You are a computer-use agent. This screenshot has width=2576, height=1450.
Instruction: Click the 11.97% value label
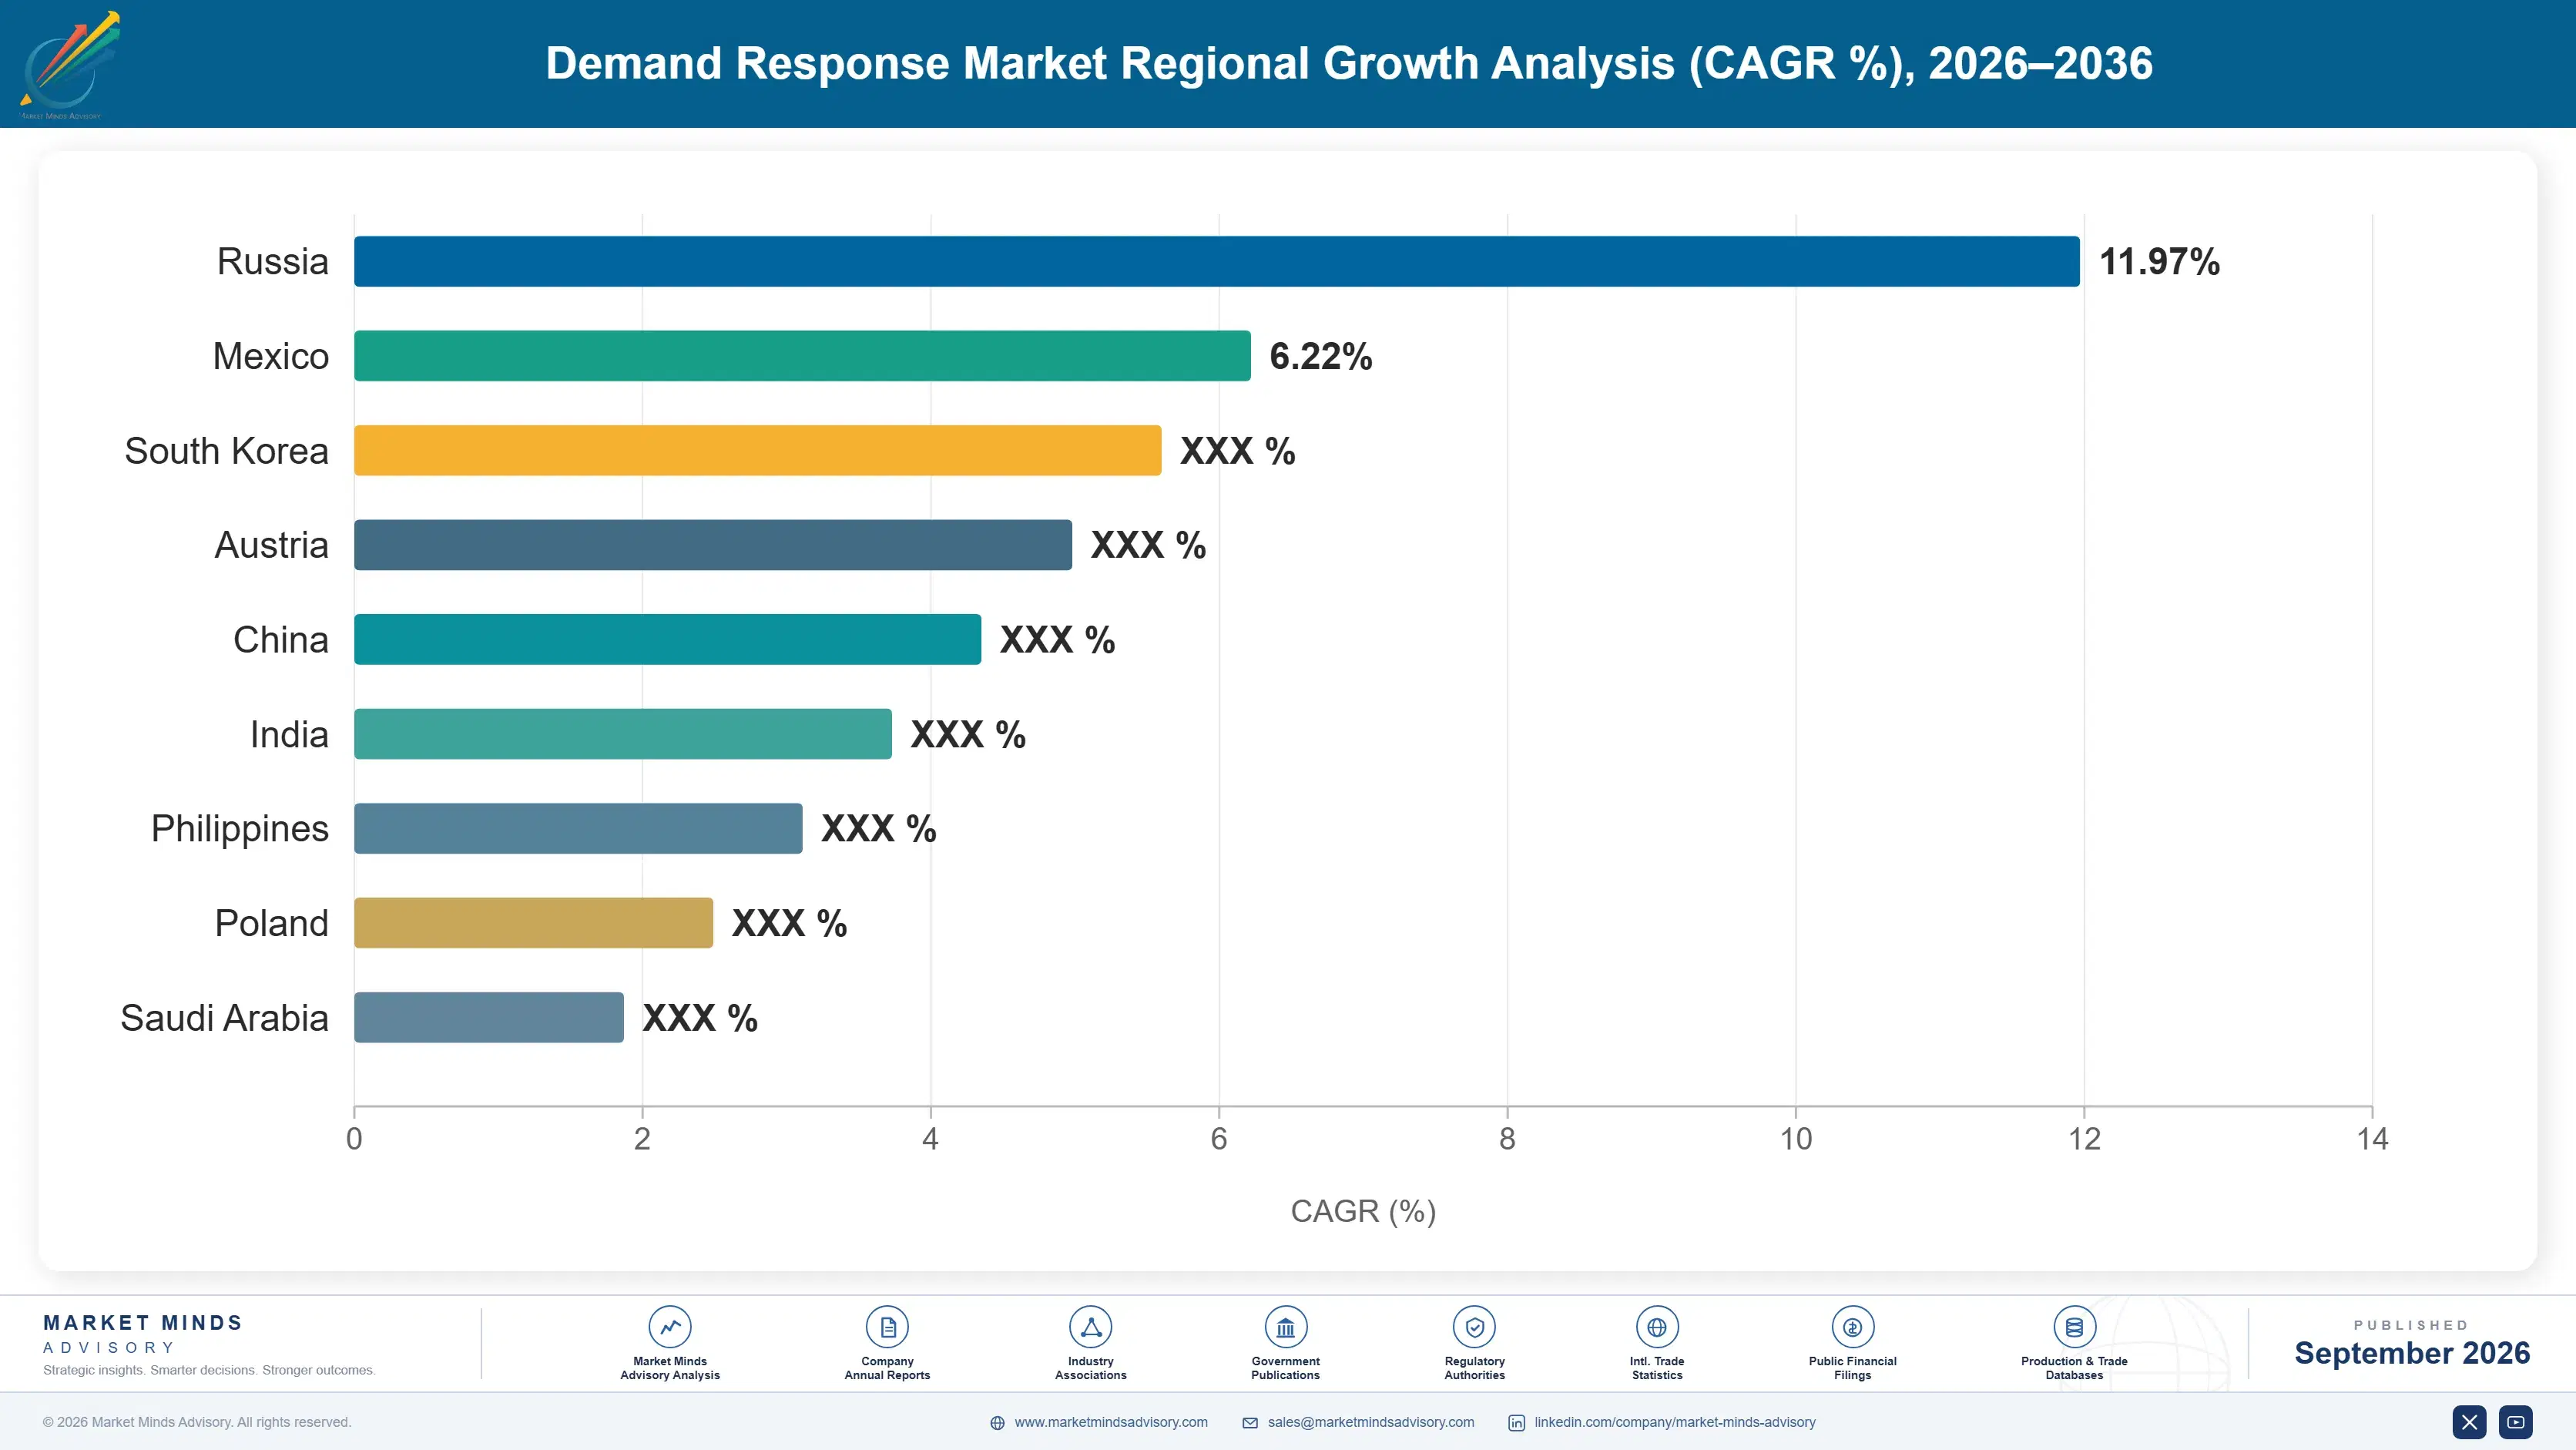(x=2159, y=262)
